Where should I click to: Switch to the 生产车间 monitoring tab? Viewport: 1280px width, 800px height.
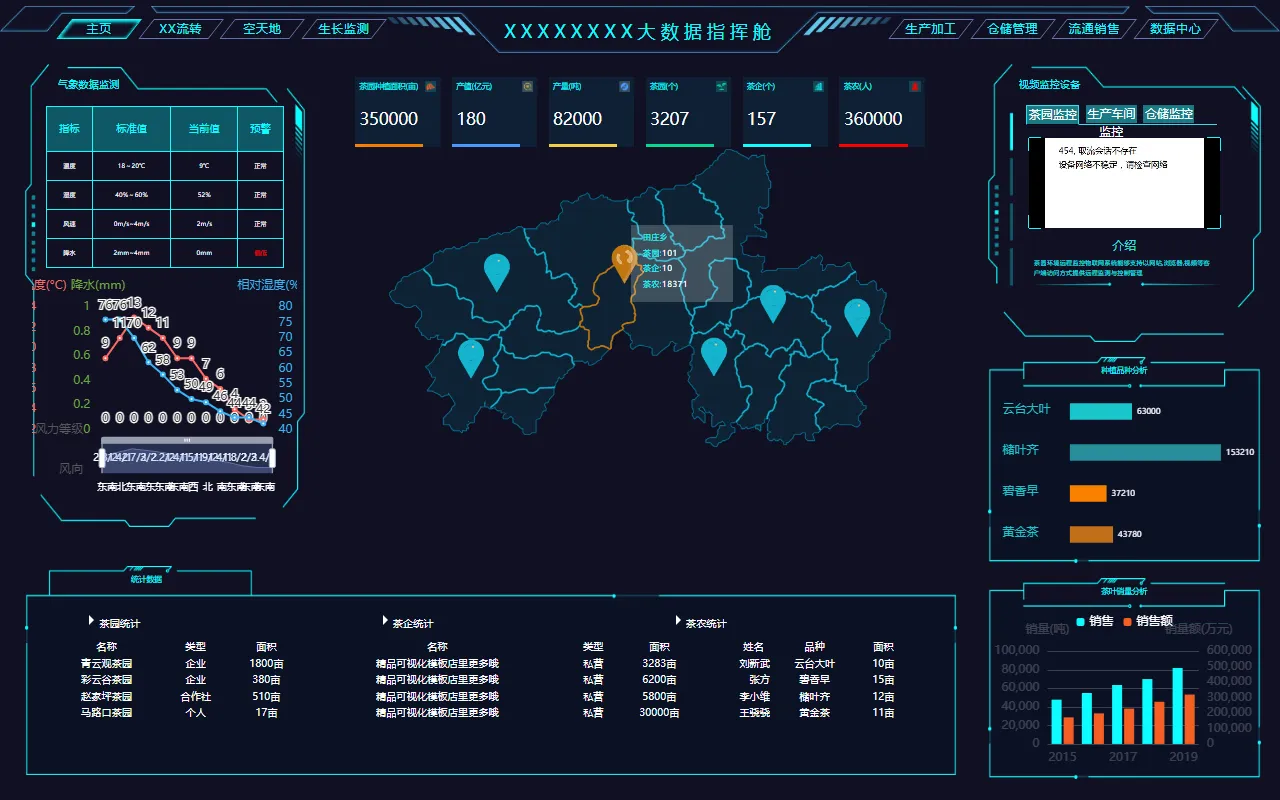pos(1111,114)
